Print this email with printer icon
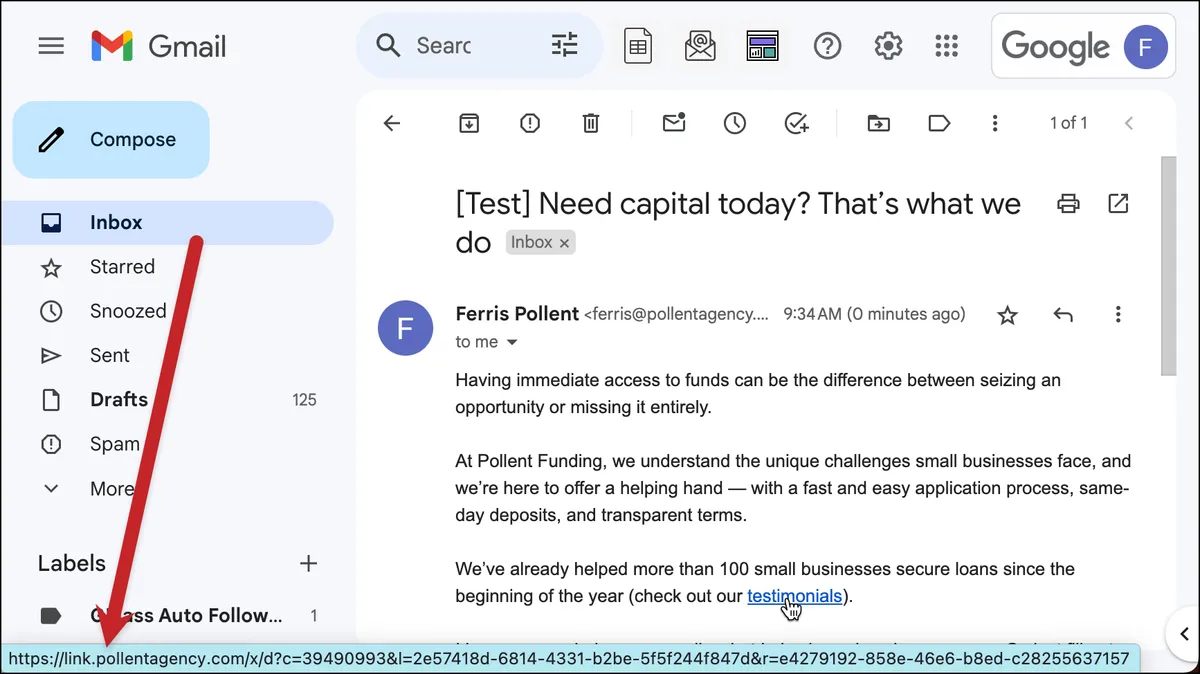The height and width of the screenshot is (674, 1200). coord(1068,204)
